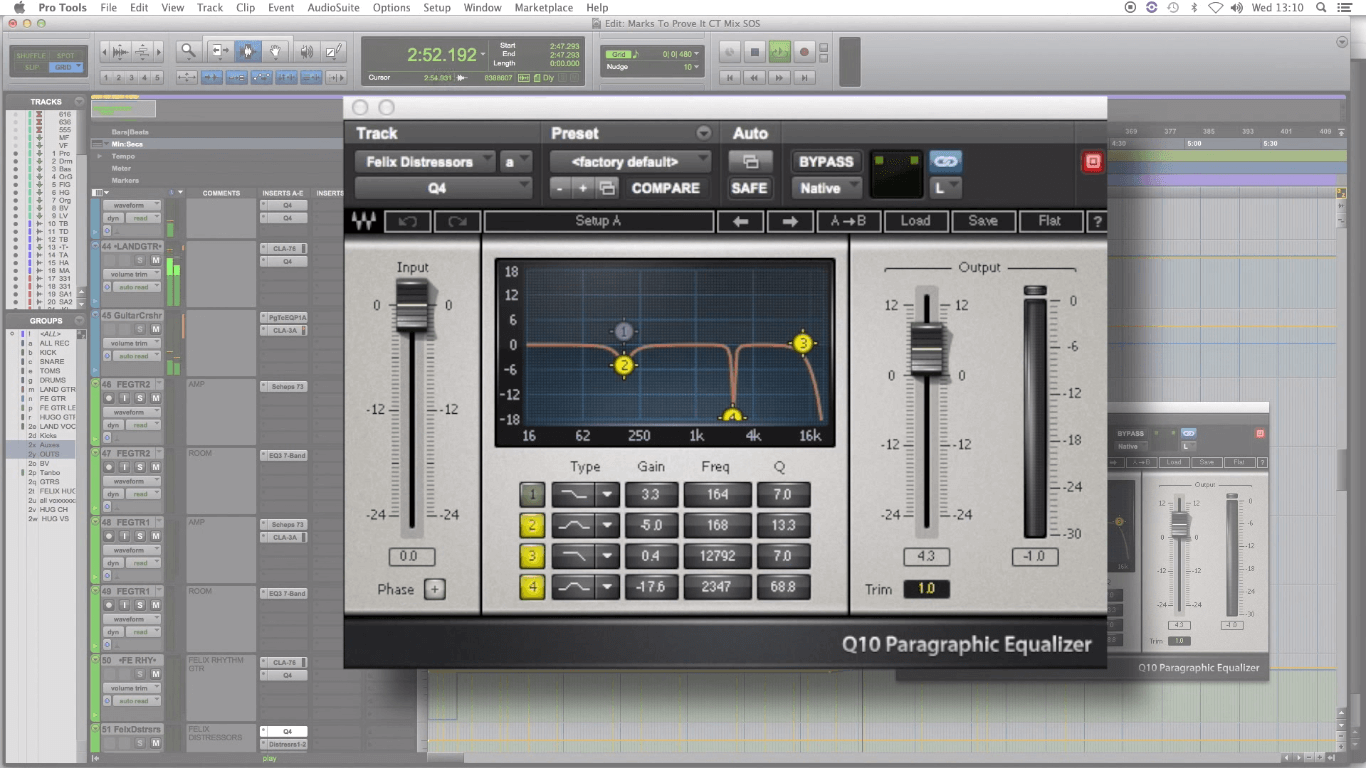Click the yellow band 3 node on EQ graph
1366x768 pixels.
pos(803,343)
